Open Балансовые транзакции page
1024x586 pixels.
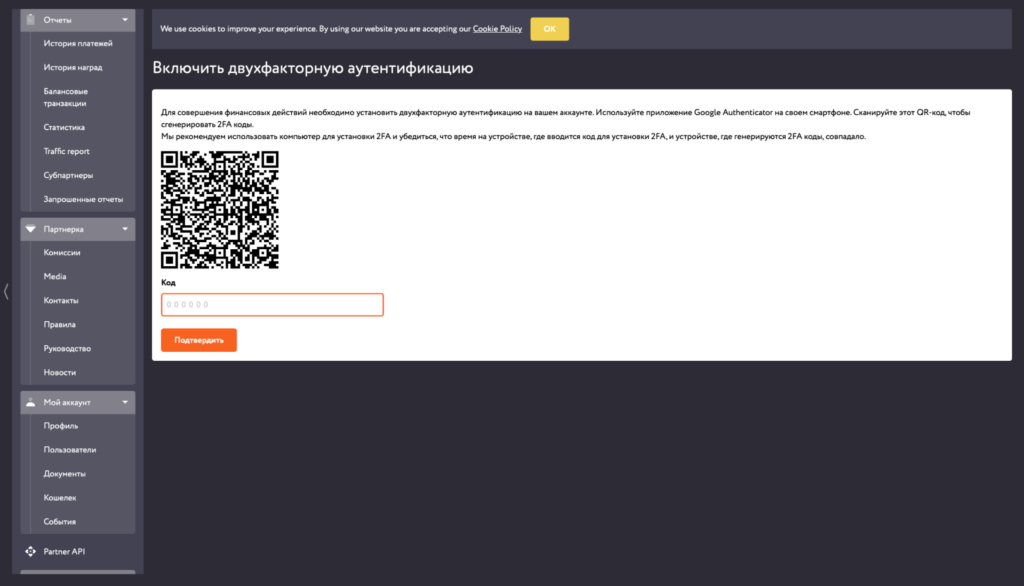tap(65, 97)
